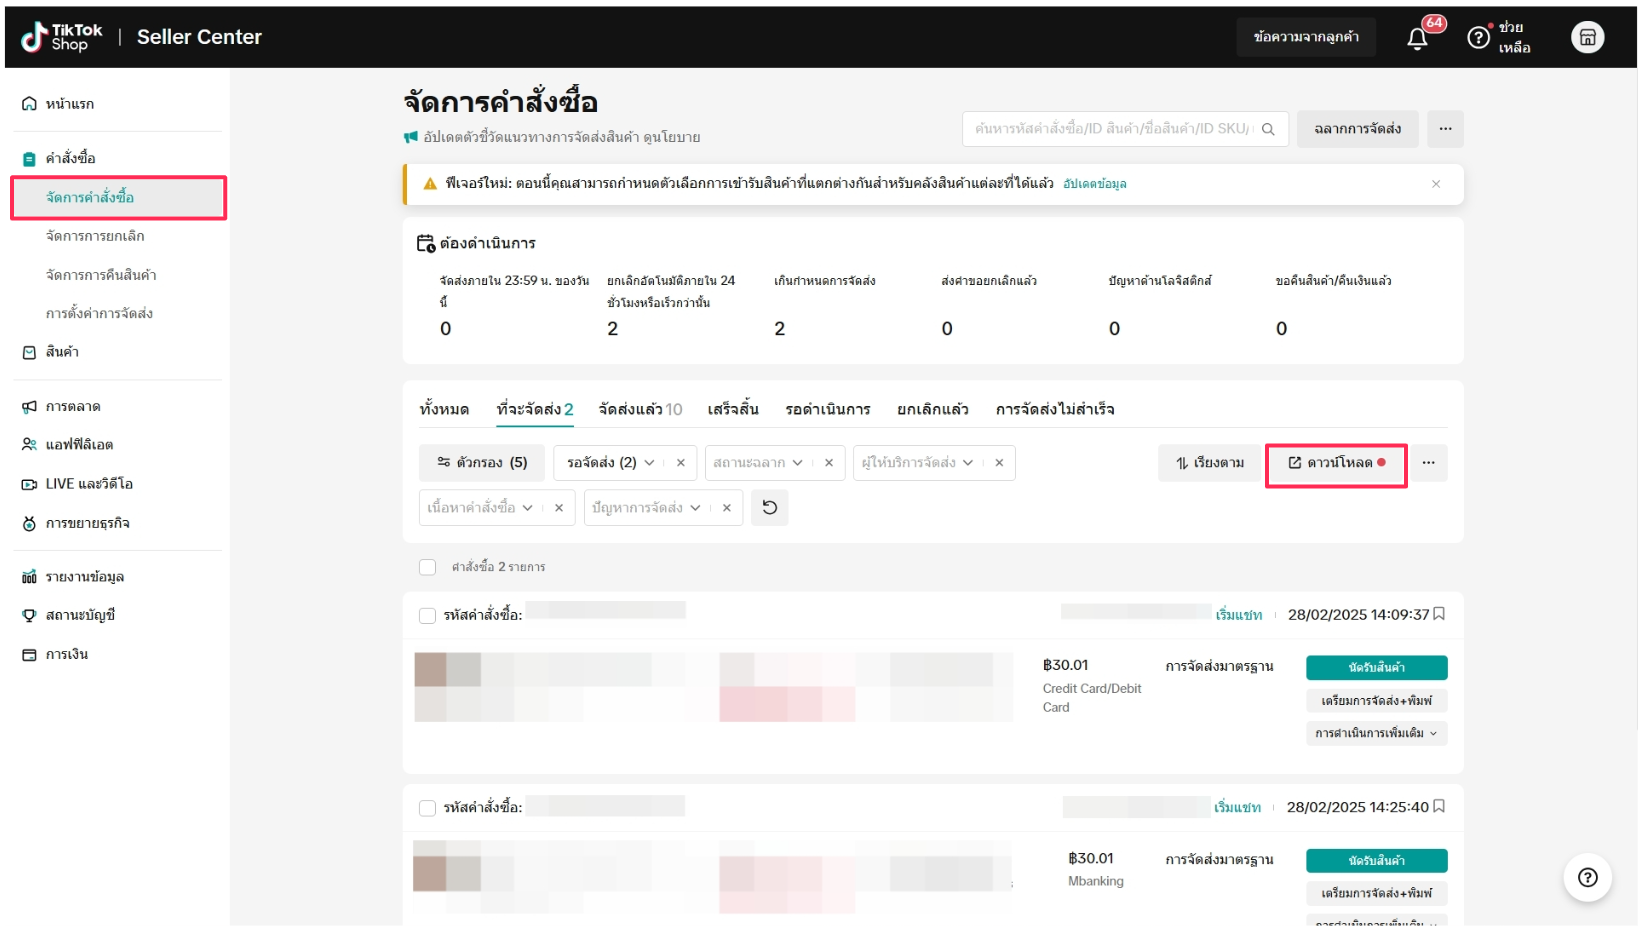The width and height of the screenshot is (1638, 926).
Task: Click นัดรับสินค้า for the Mbanking order
Action: [x=1377, y=860]
